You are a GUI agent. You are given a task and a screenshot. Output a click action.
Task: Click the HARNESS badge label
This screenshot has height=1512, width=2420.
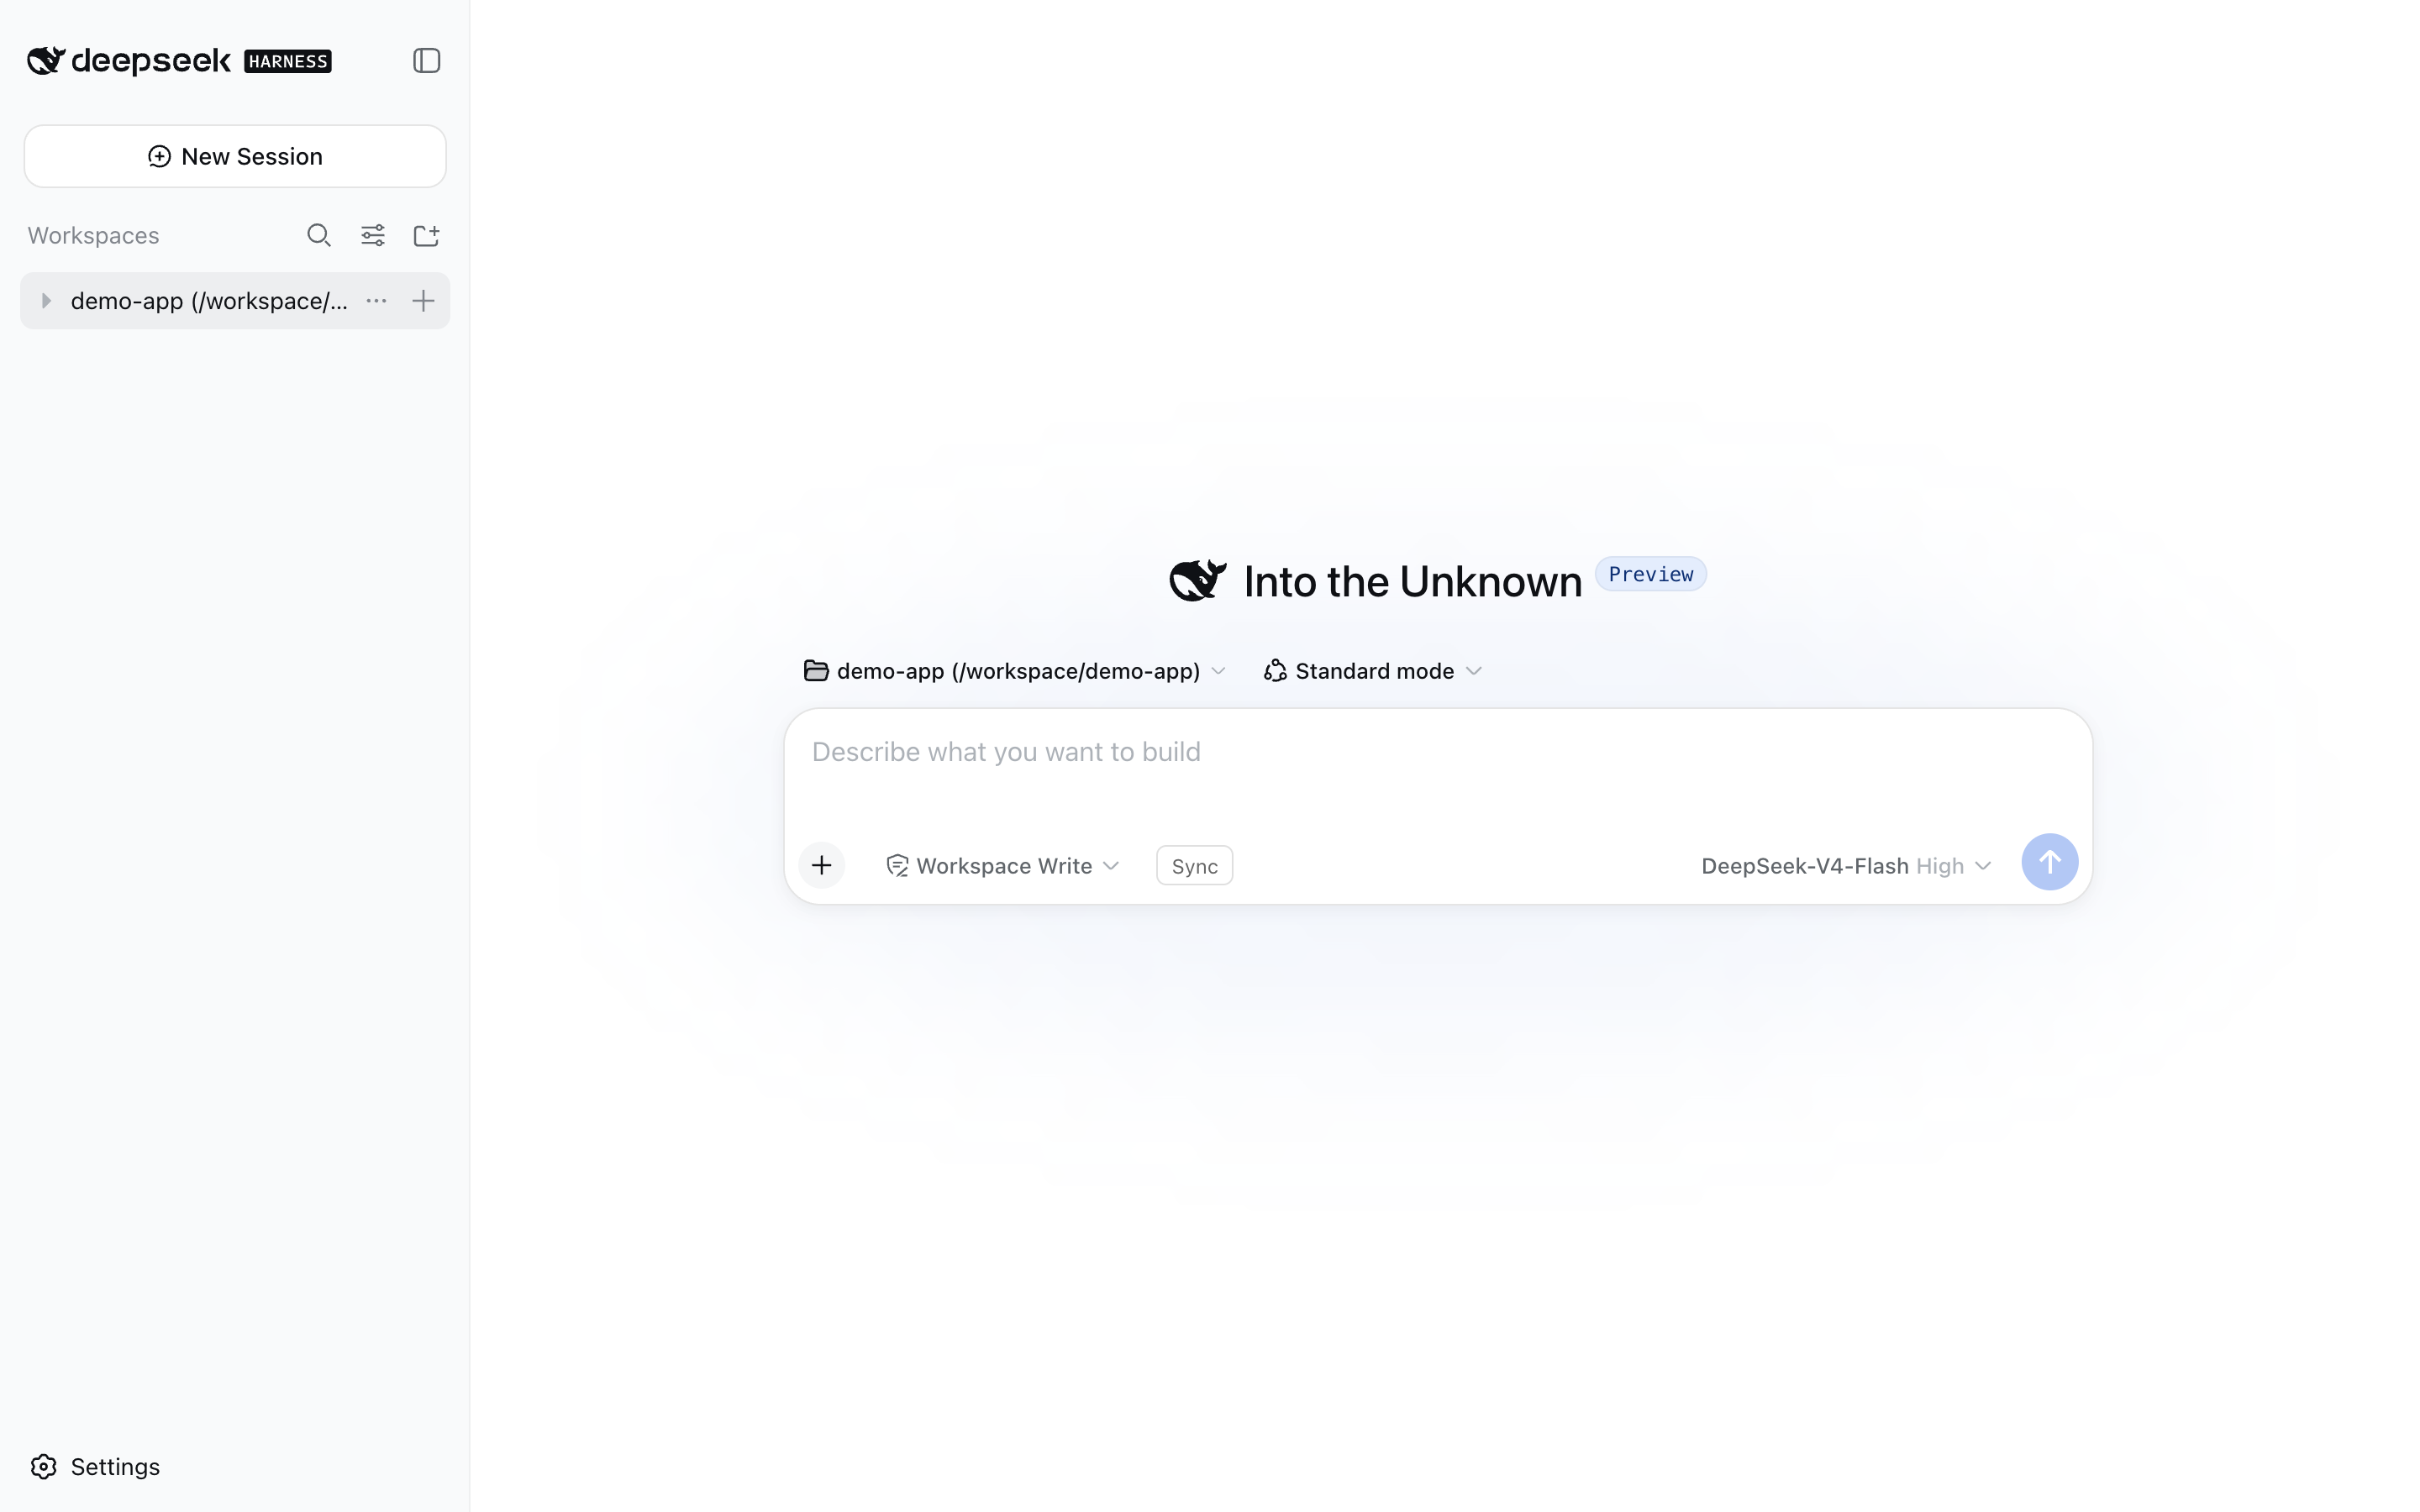(x=288, y=61)
